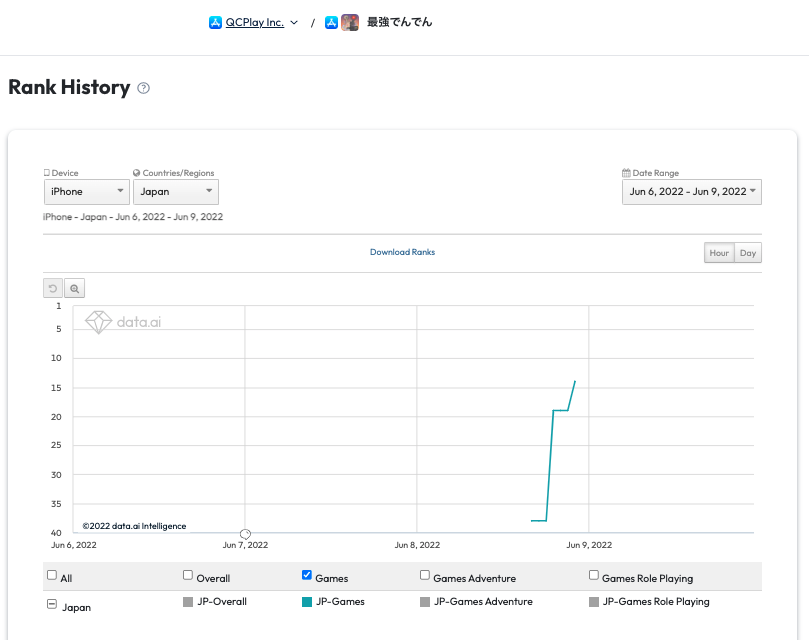
Task: Open the Countries/Regions dropdown showing Japan
Action: [175, 191]
